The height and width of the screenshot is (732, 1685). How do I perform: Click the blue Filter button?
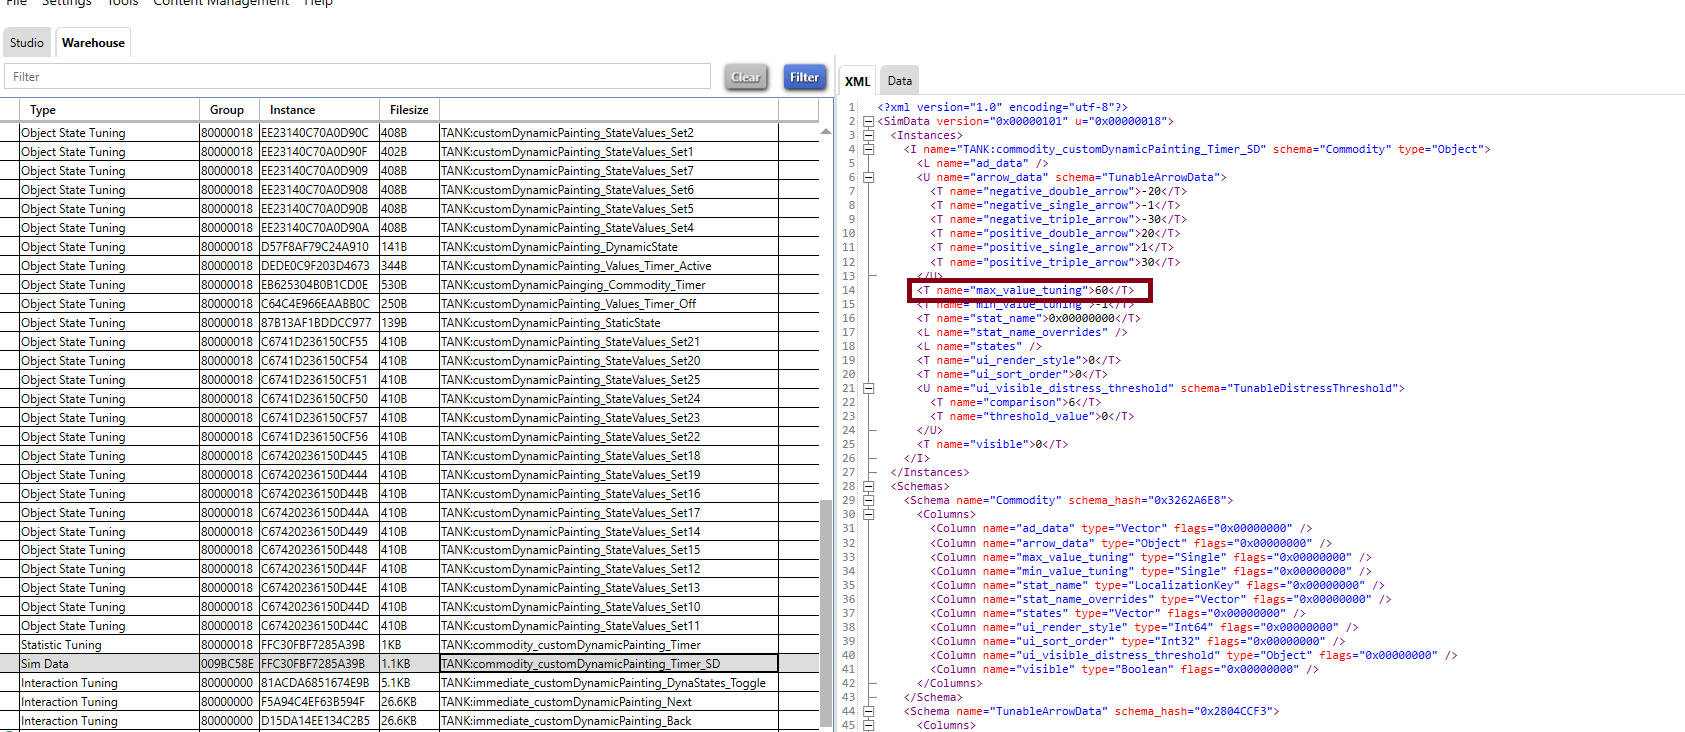point(804,77)
